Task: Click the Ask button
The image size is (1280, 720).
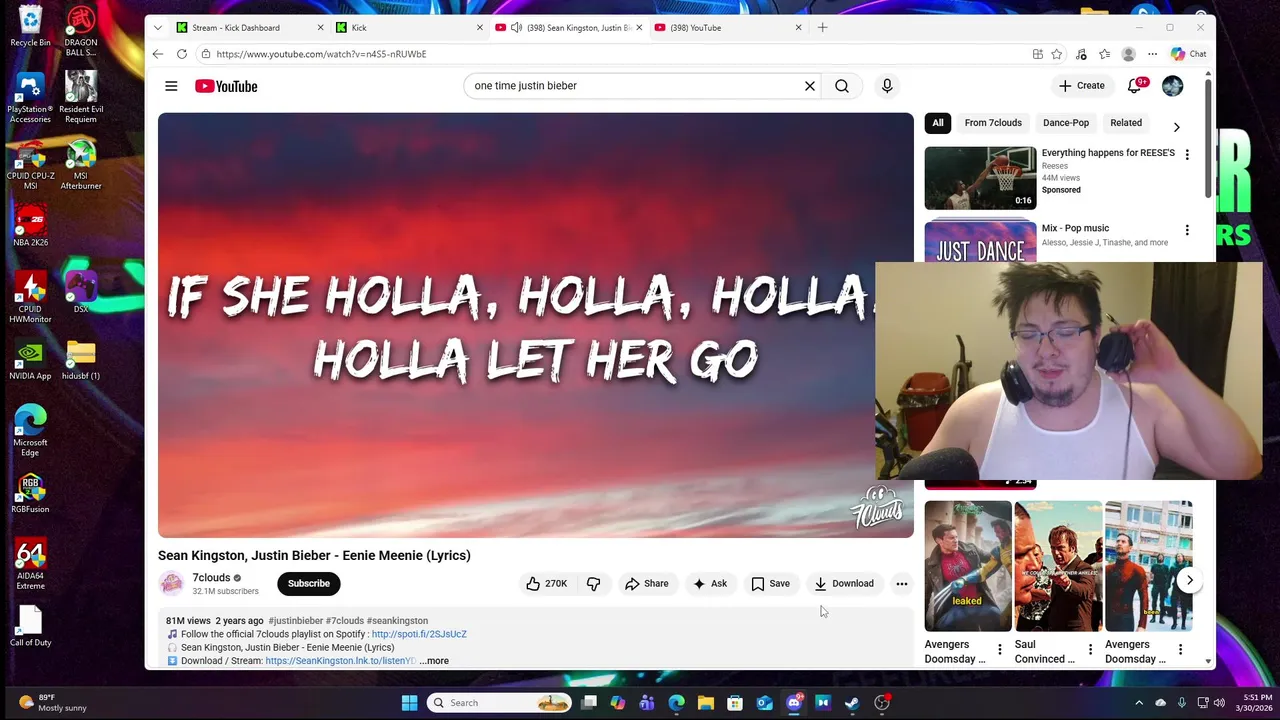Action: [x=710, y=584]
